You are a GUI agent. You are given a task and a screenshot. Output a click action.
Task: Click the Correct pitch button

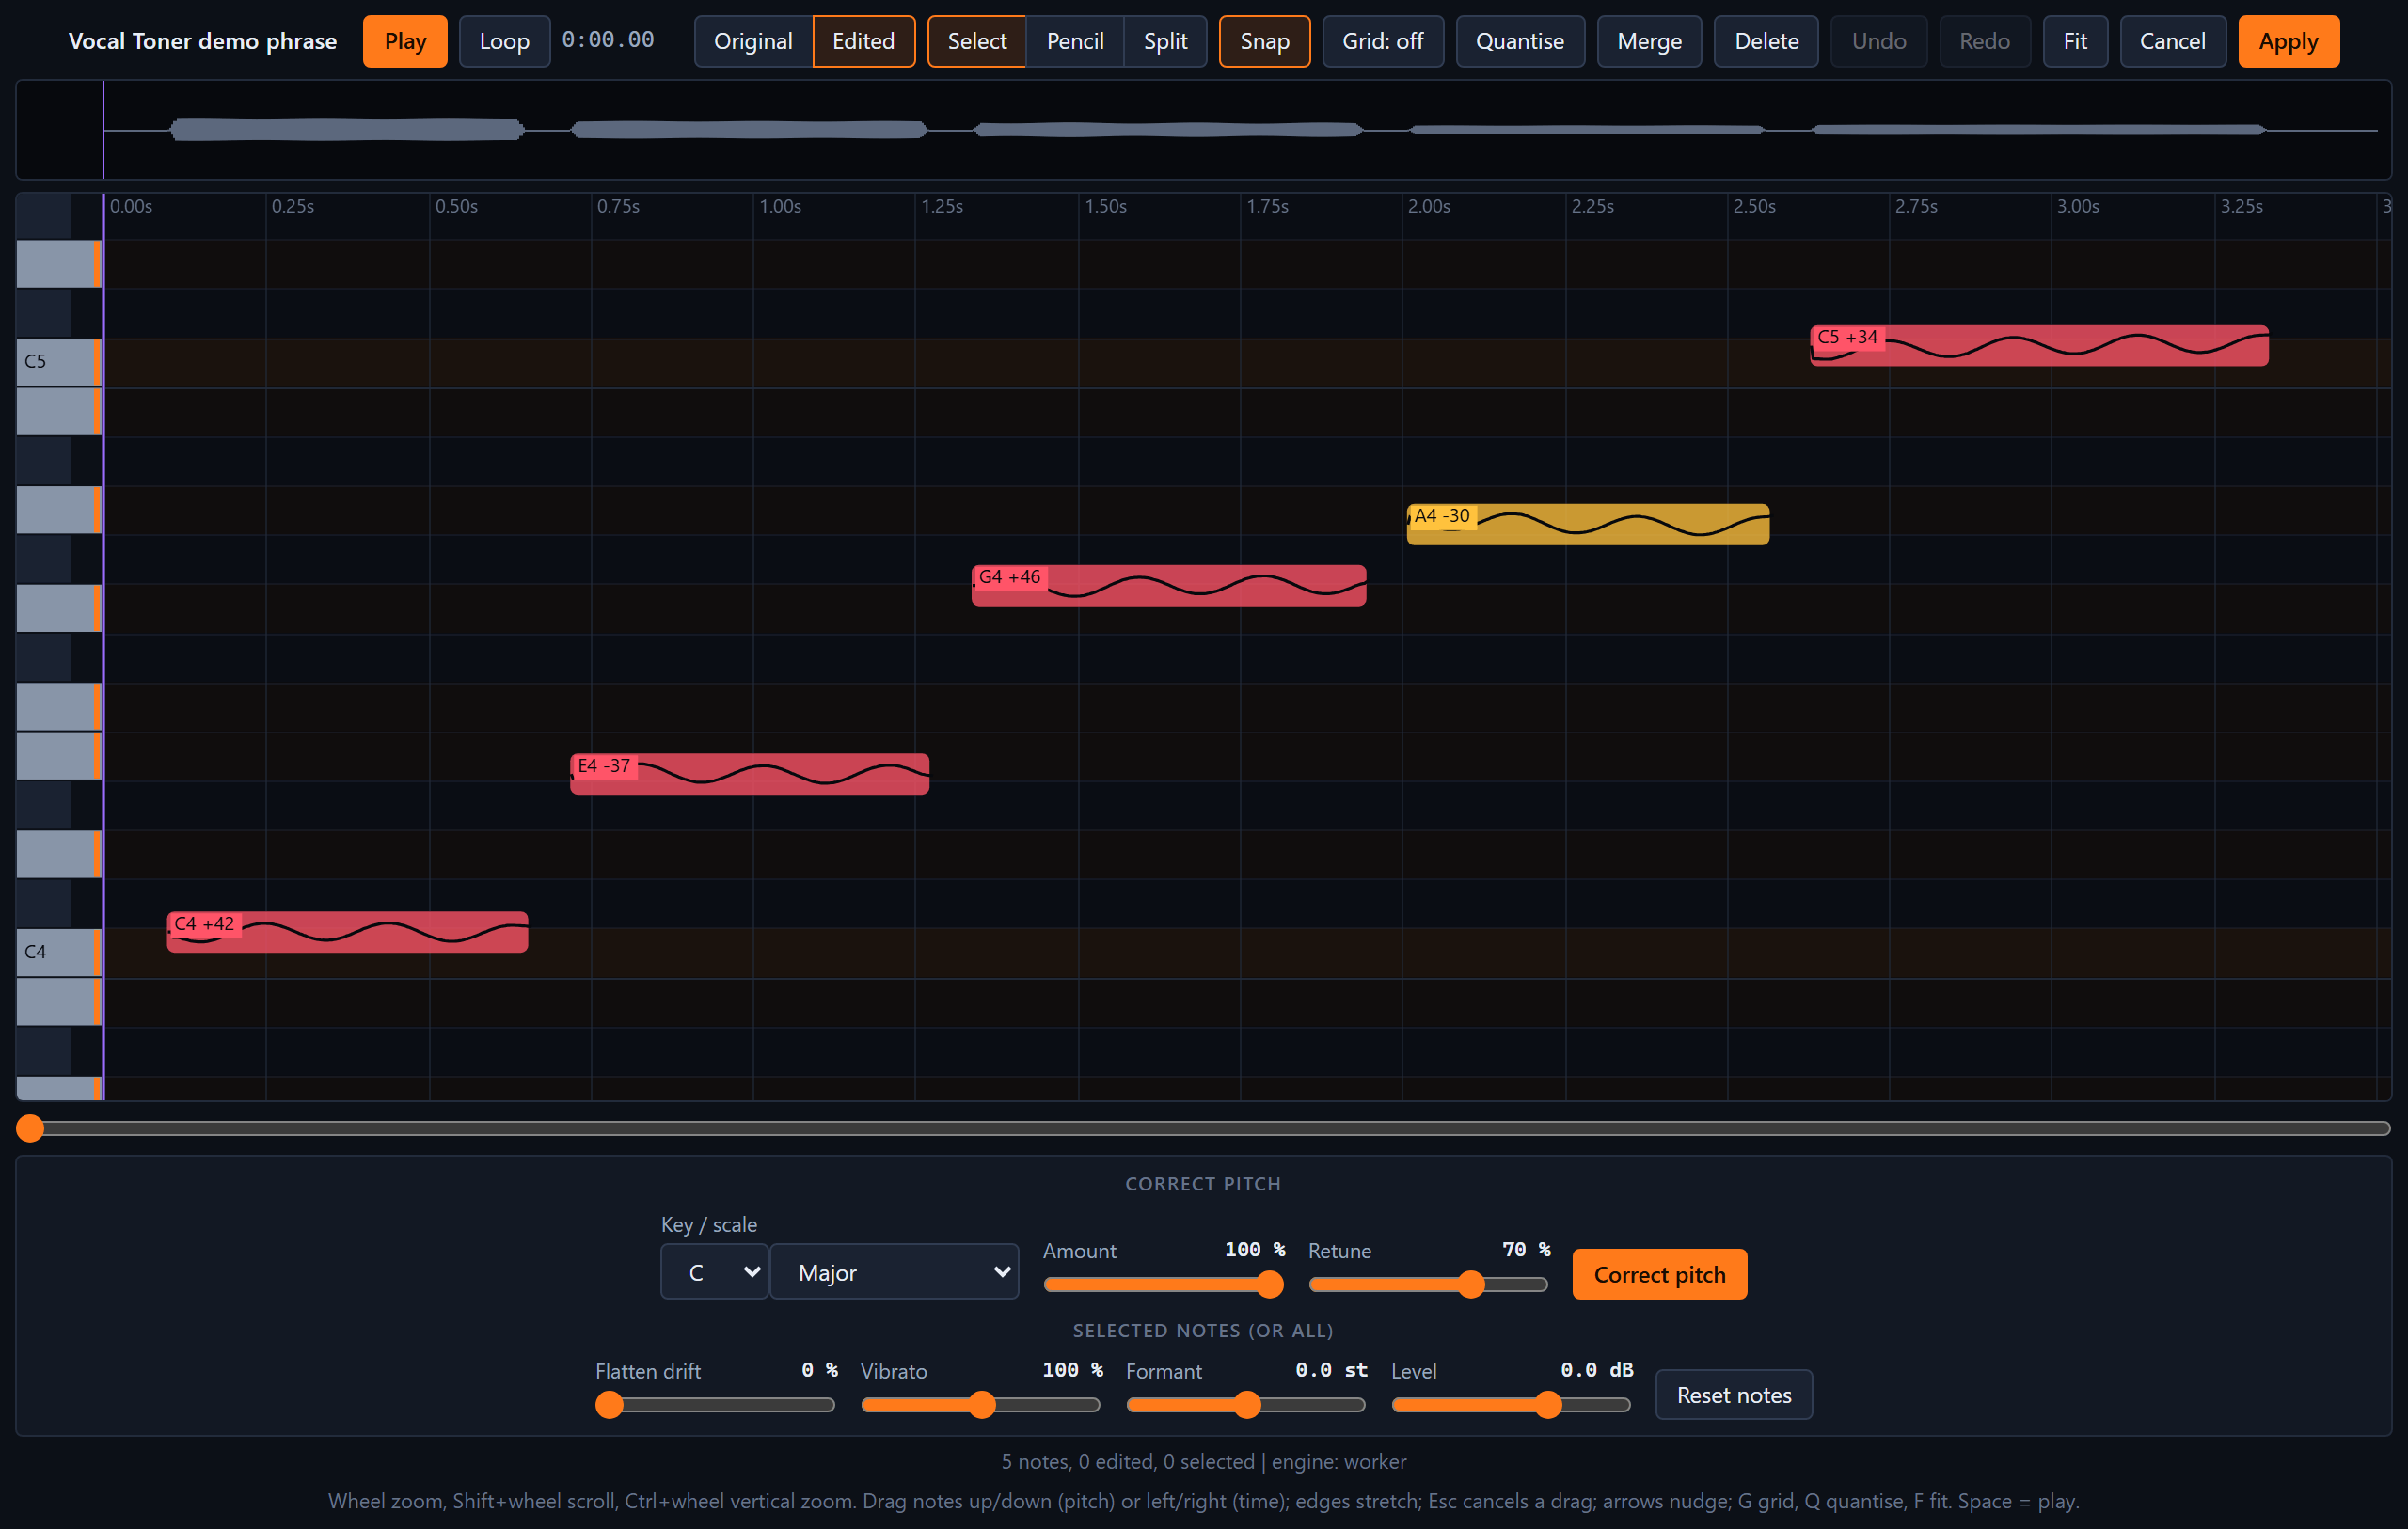pos(1659,1274)
